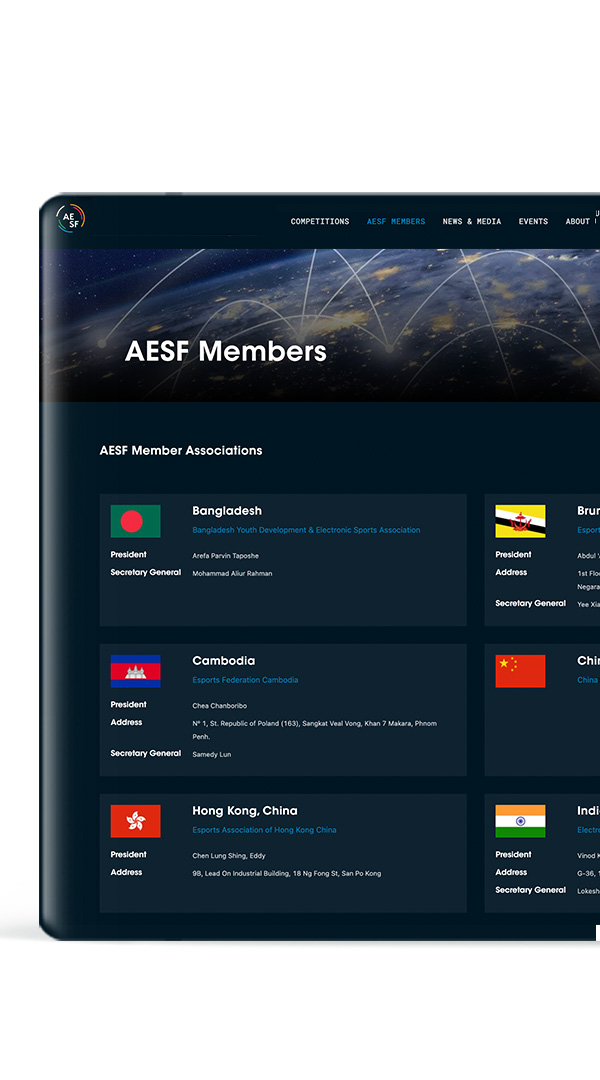The height and width of the screenshot is (1080, 600).
Task: Click the AESF Members page title
Action: click(x=225, y=351)
